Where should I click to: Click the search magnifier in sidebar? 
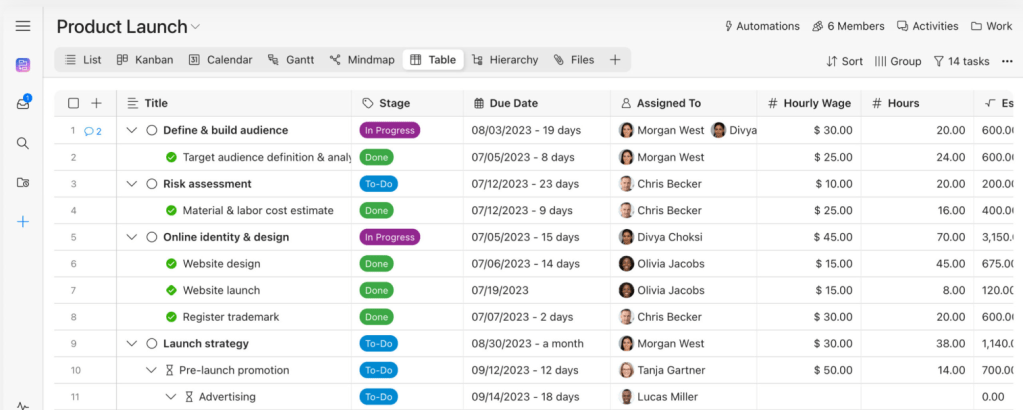(23, 143)
